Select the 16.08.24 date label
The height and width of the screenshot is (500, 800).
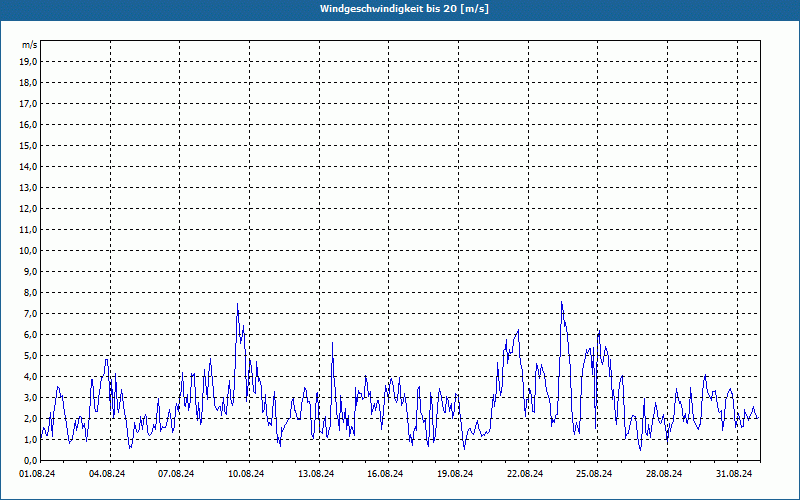(386, 474)
